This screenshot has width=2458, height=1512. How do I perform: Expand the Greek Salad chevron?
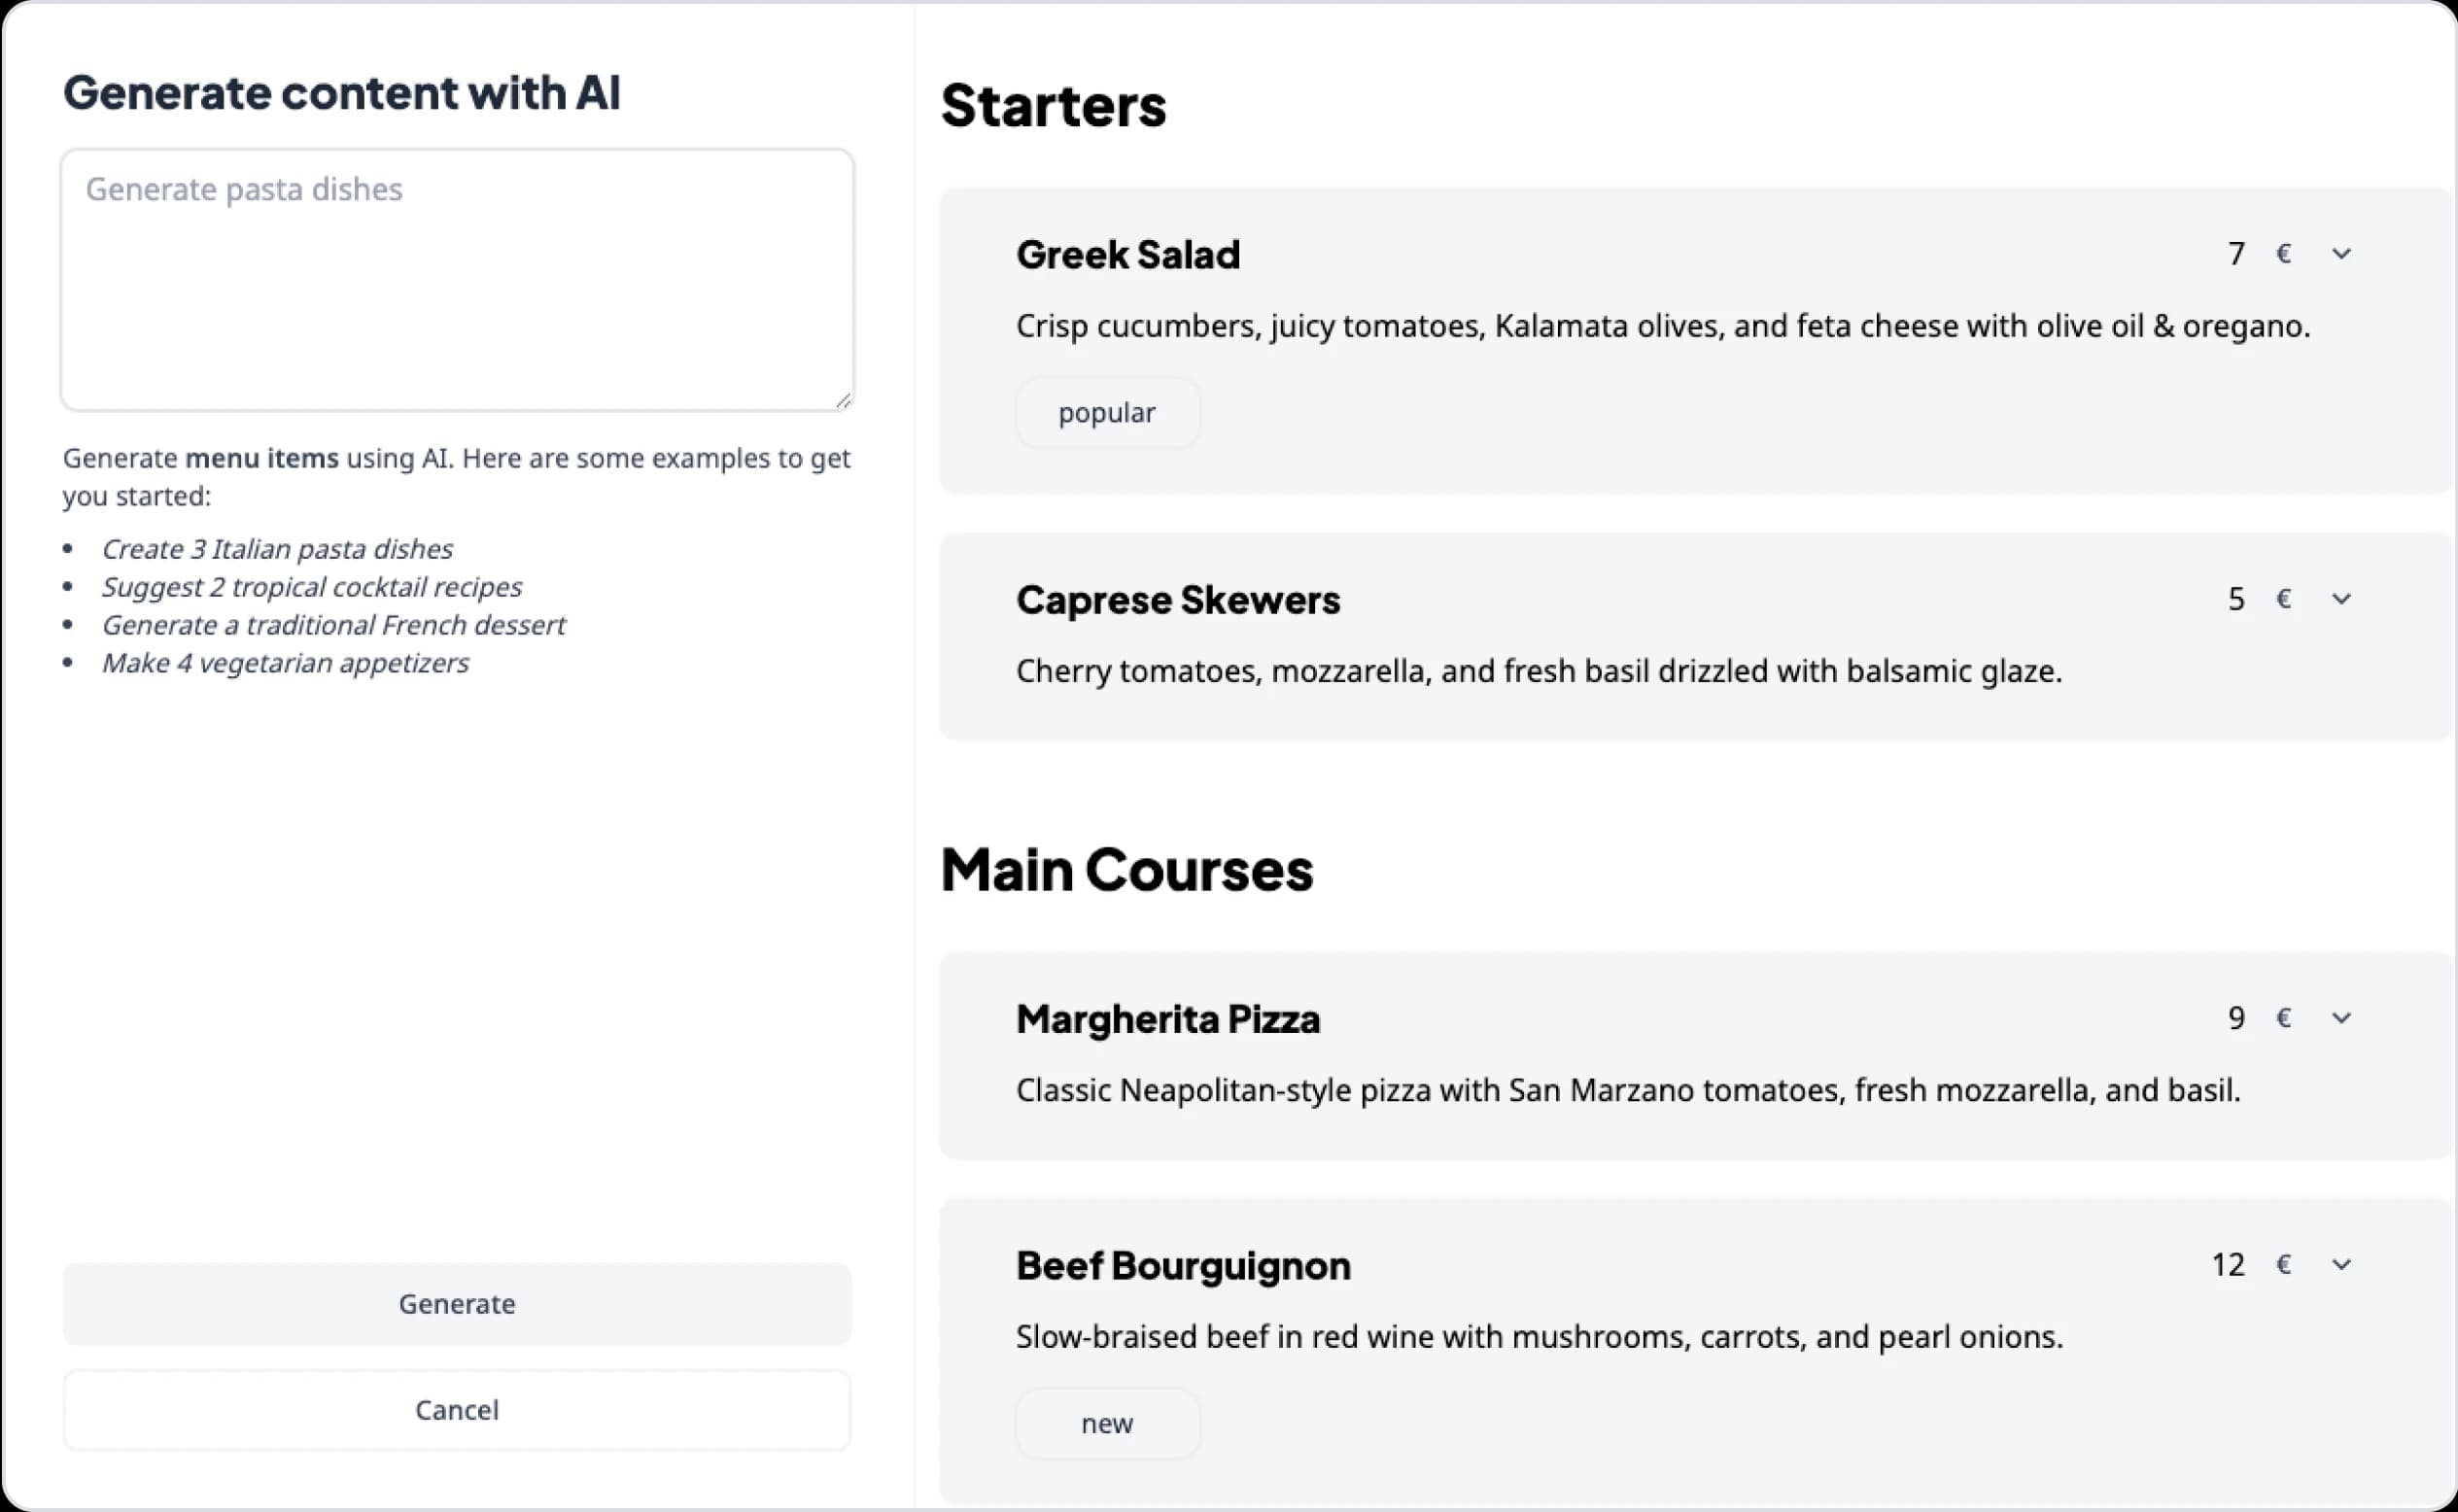tap(2341, 254)
